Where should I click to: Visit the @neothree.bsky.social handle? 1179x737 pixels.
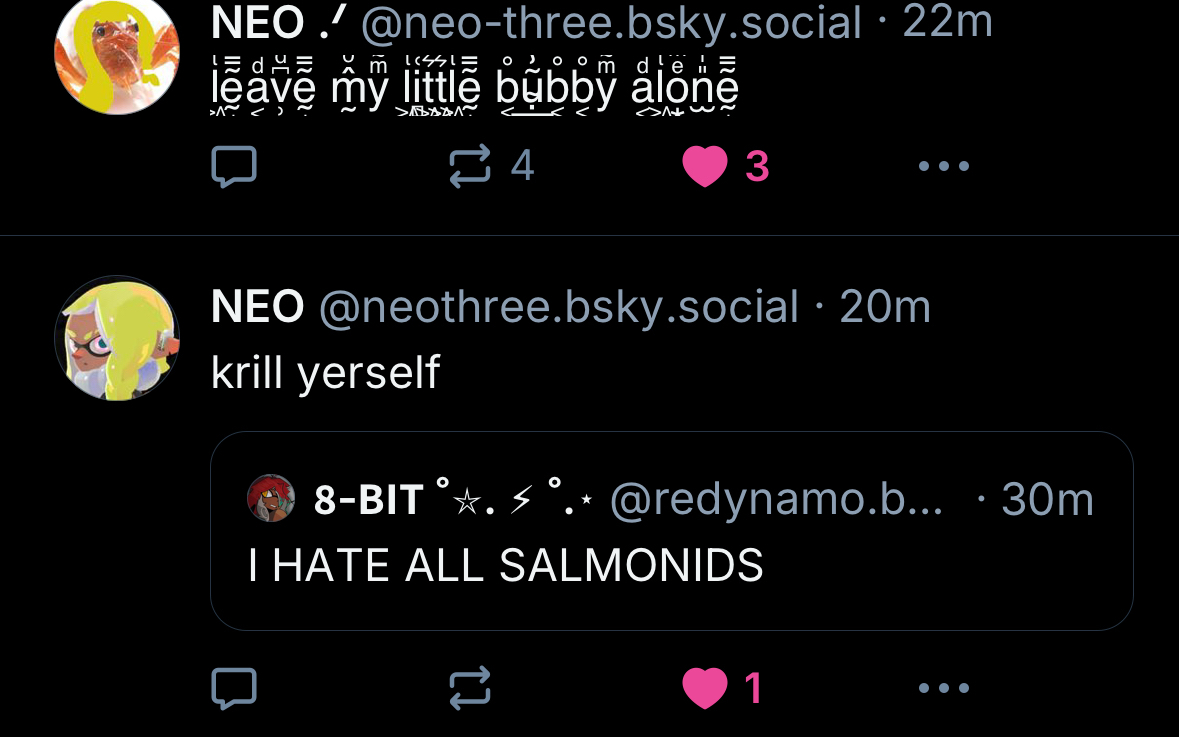558,307
